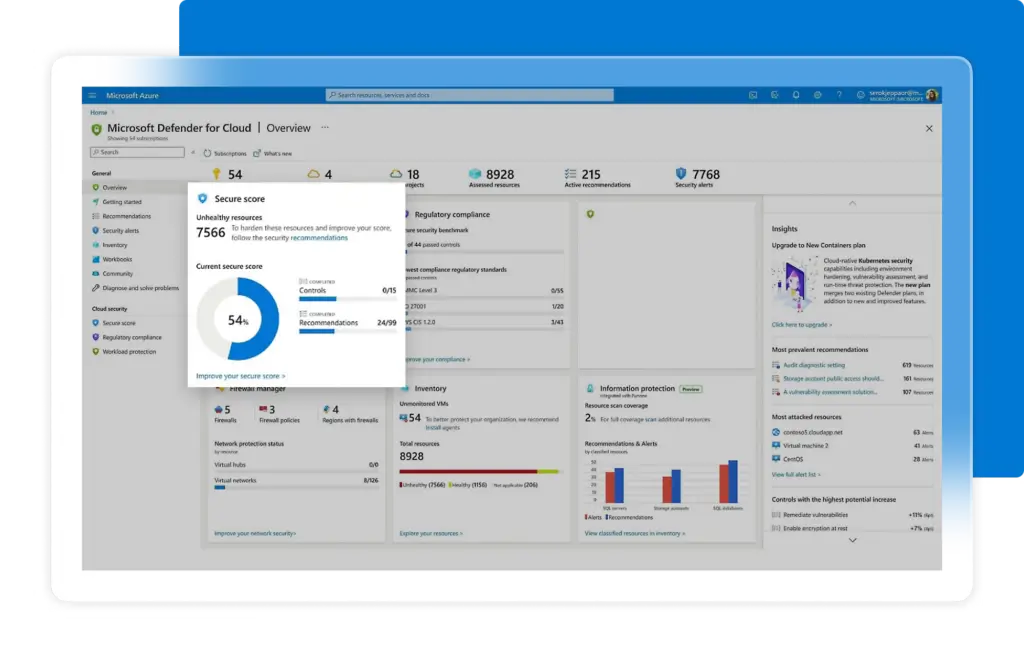Image resolution: width=1024 pixels, height=657 pixels.
Task: Click the Controls 0/15 progress bar
Action: click(x=347, y=299)
